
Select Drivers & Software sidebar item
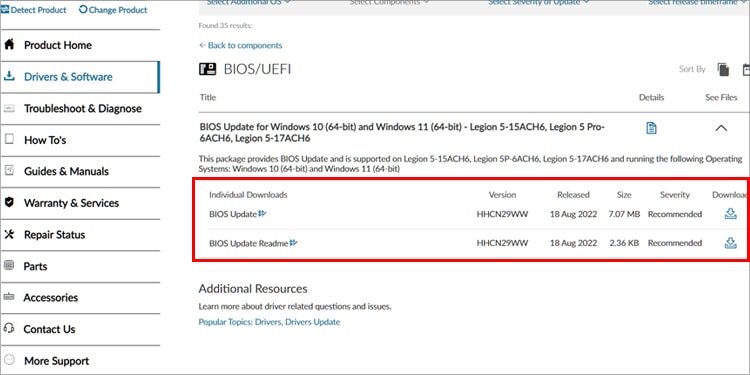tap(80, 77)
